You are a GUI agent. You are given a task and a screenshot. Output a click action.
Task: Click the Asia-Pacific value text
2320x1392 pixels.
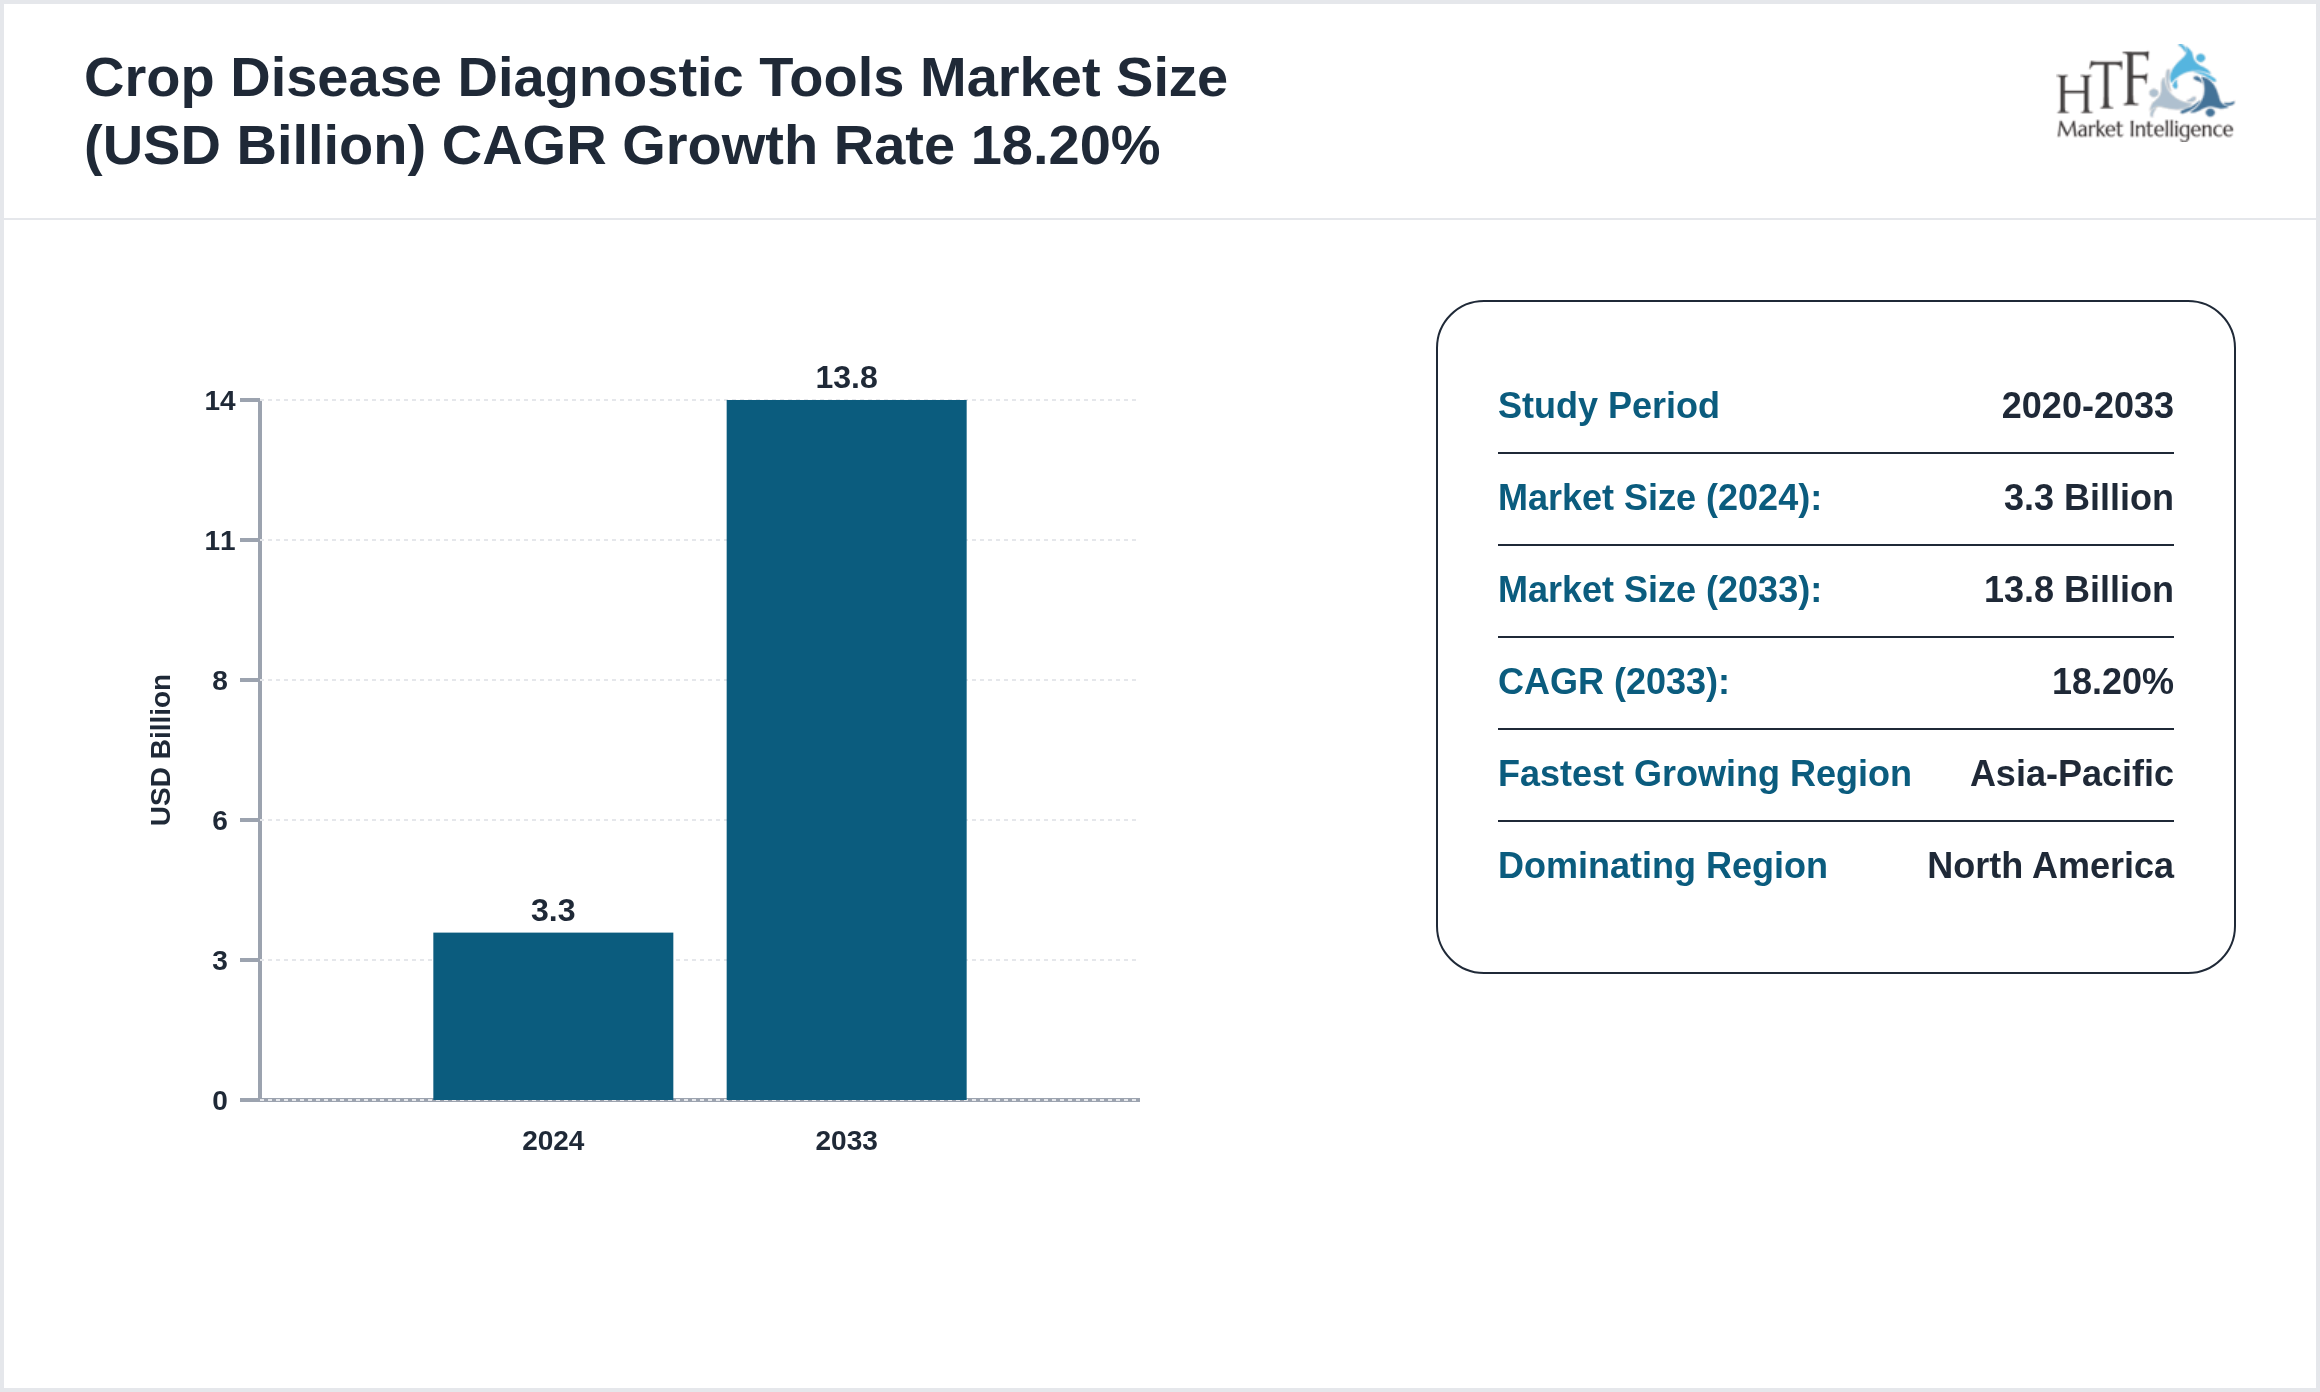(x=2071, y=773)
